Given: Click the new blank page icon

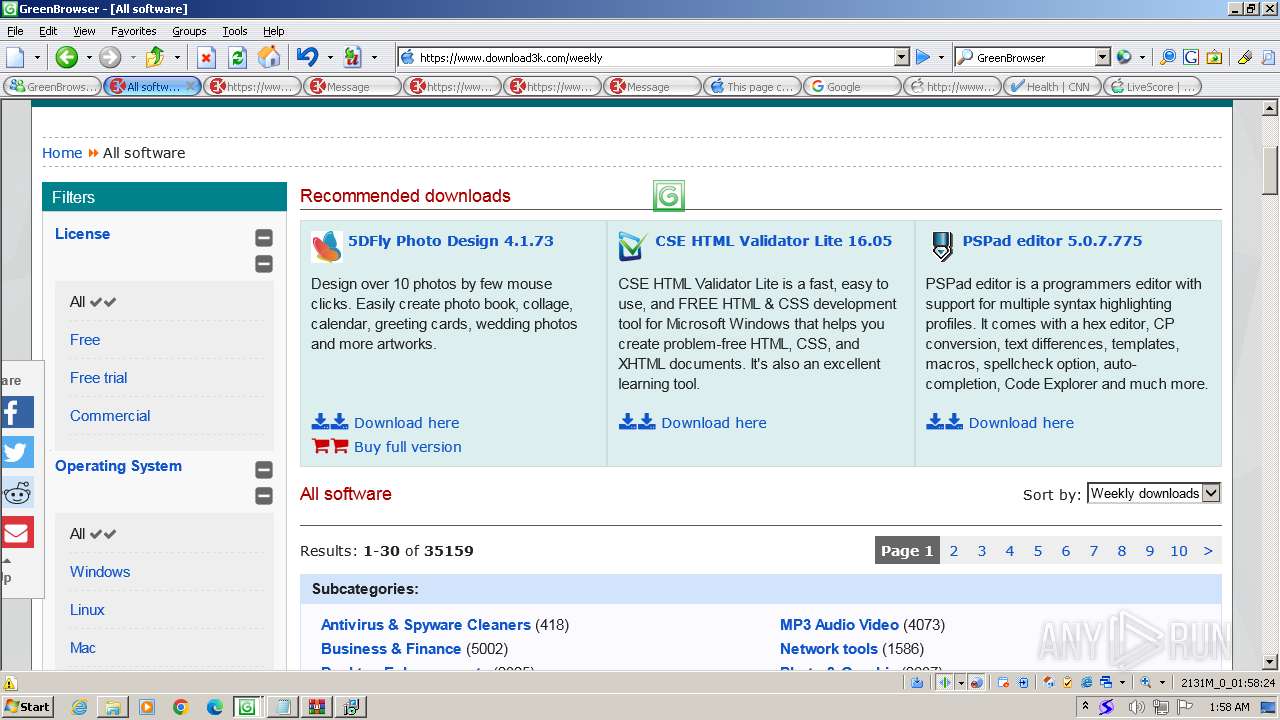Looking at the screenshot, I should coord(15,57).
